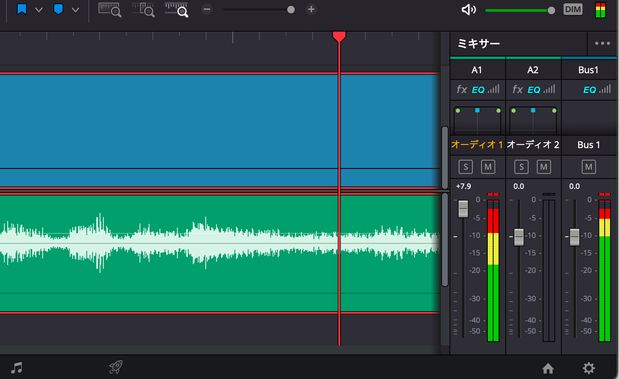Click the timeline ruler
Viewport: 619px width, 379px height.
219,38
